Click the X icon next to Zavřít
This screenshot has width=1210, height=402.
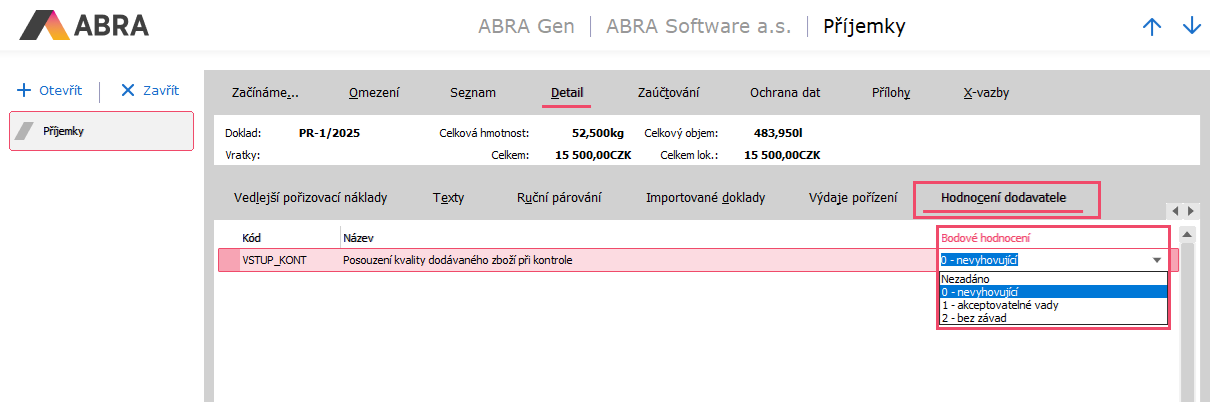(x=127, y=90)
